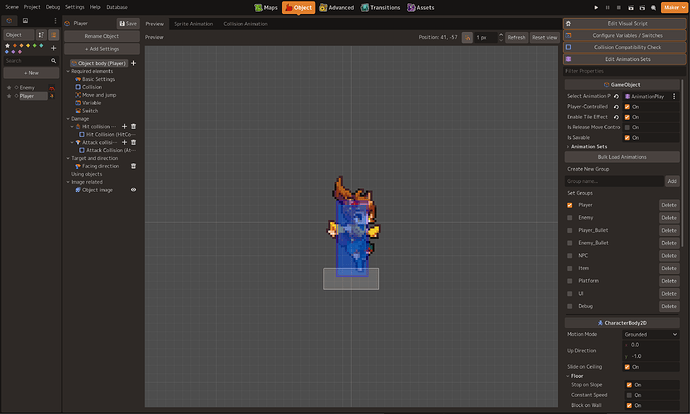This screenshot has height=414, width=690.
Task: Play the game with the run icon
Action: (x=596, y=7)
